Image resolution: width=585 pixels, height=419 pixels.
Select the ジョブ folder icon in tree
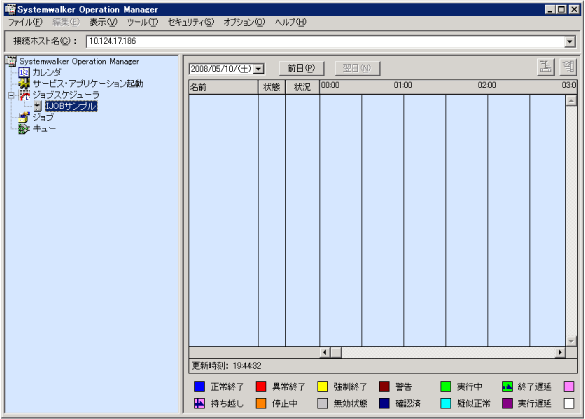click(24, 118)
